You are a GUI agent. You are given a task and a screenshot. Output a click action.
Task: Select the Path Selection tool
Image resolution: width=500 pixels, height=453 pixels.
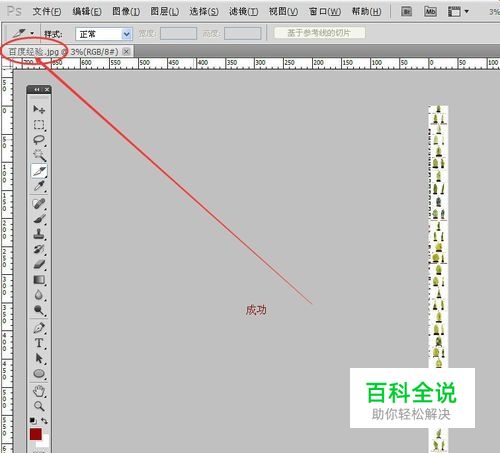(39, 358)
